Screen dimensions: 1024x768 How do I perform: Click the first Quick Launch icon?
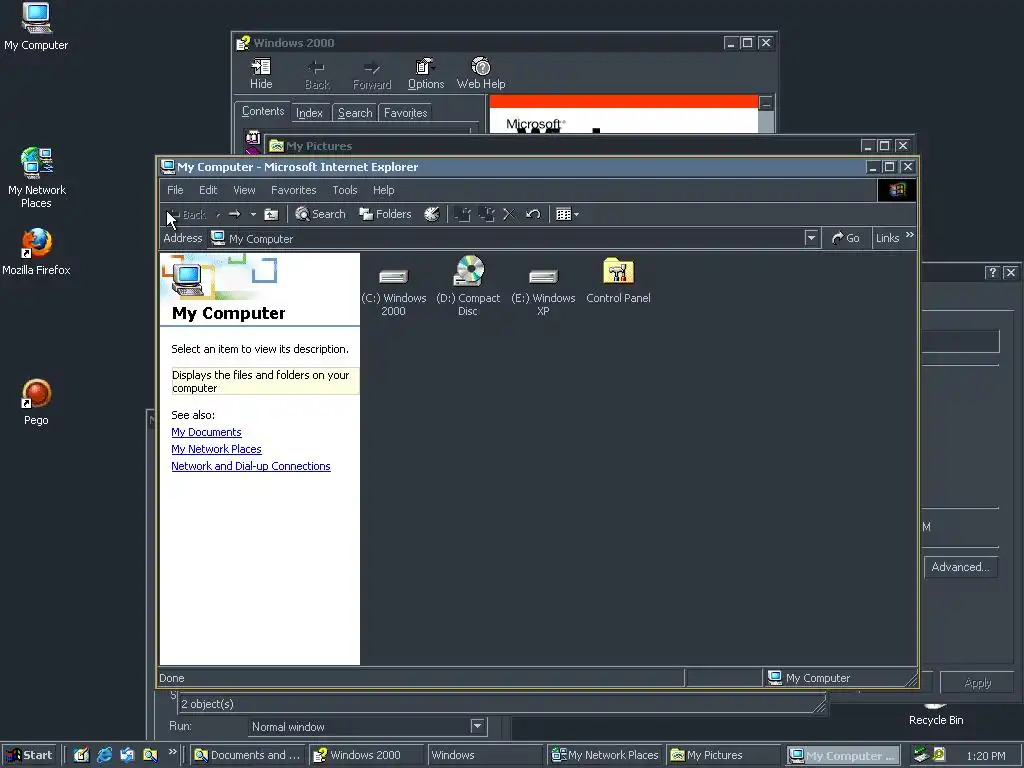click(81, 755)
